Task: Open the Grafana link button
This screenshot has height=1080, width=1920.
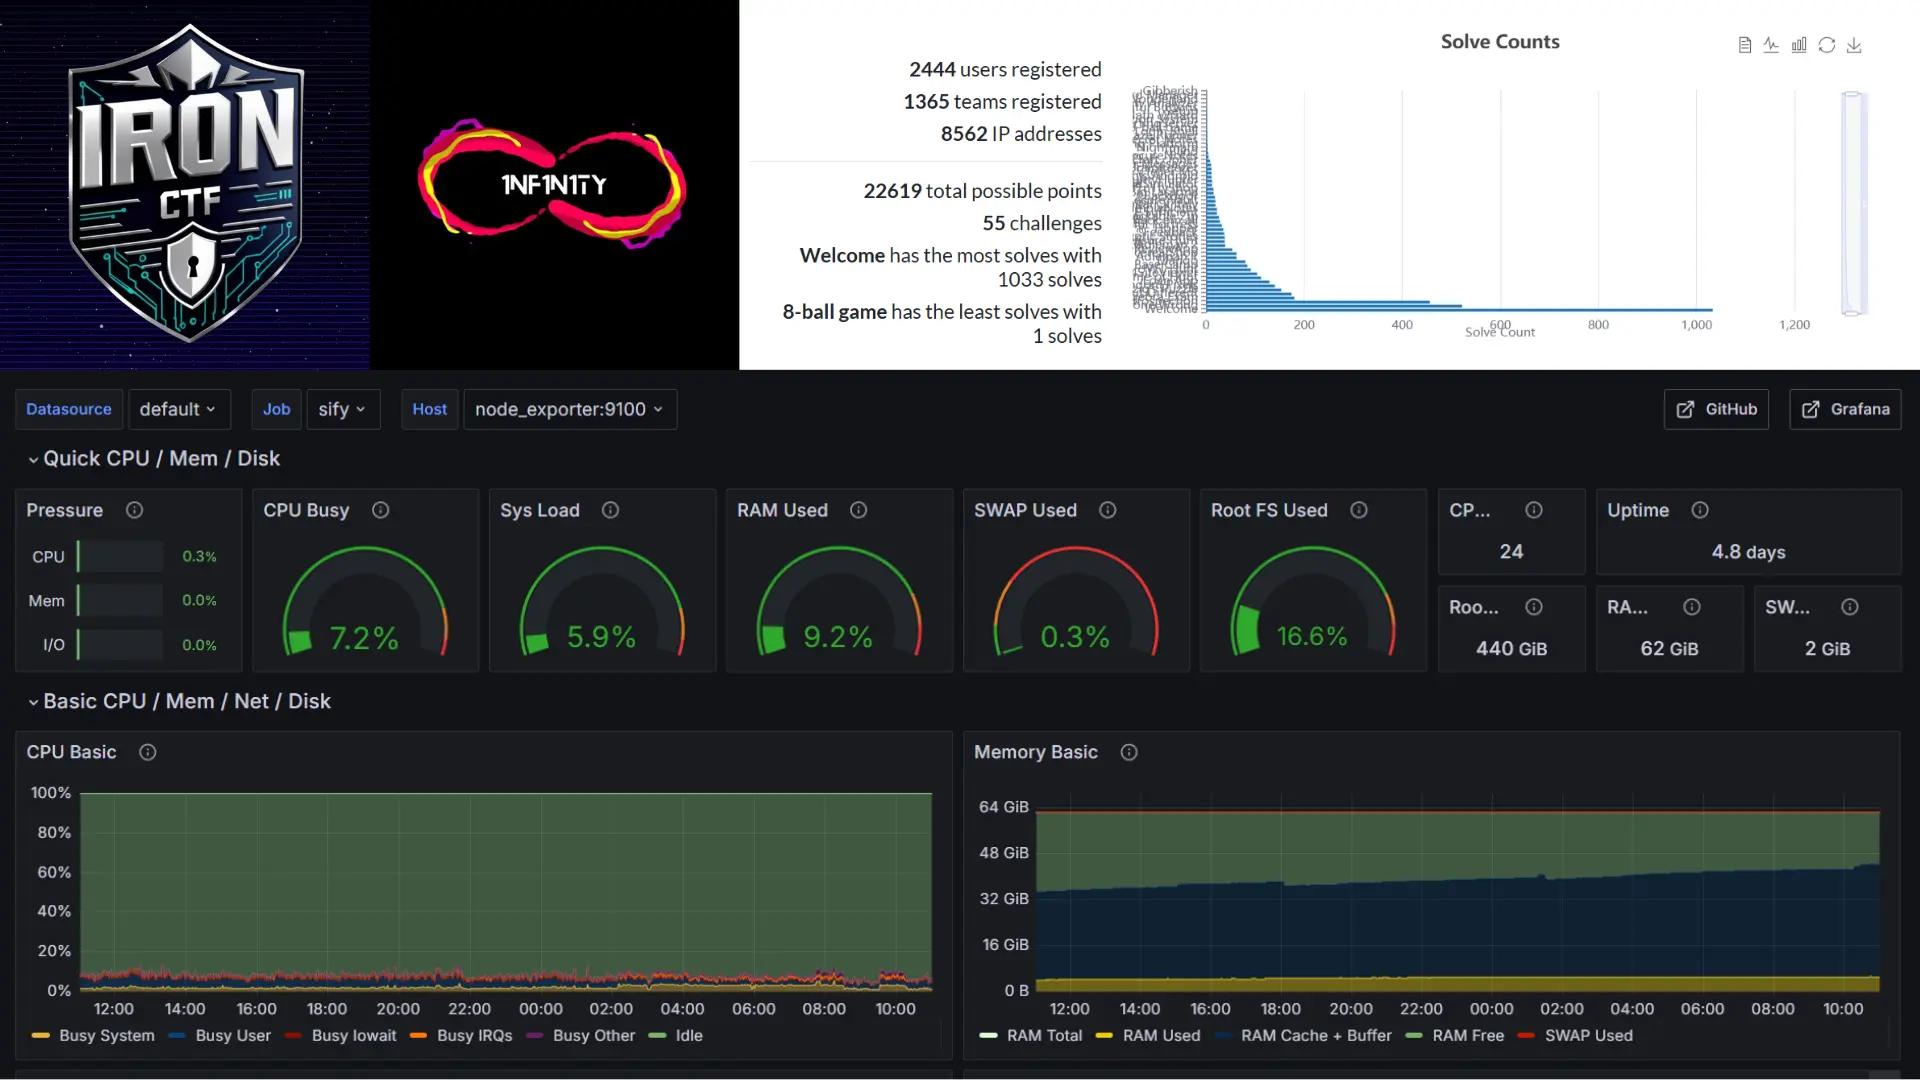Action: (1845, 409)
